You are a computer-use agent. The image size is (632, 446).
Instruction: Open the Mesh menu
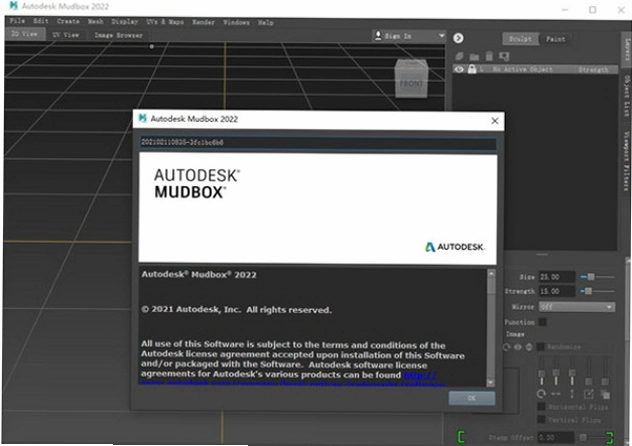point(96,21)
